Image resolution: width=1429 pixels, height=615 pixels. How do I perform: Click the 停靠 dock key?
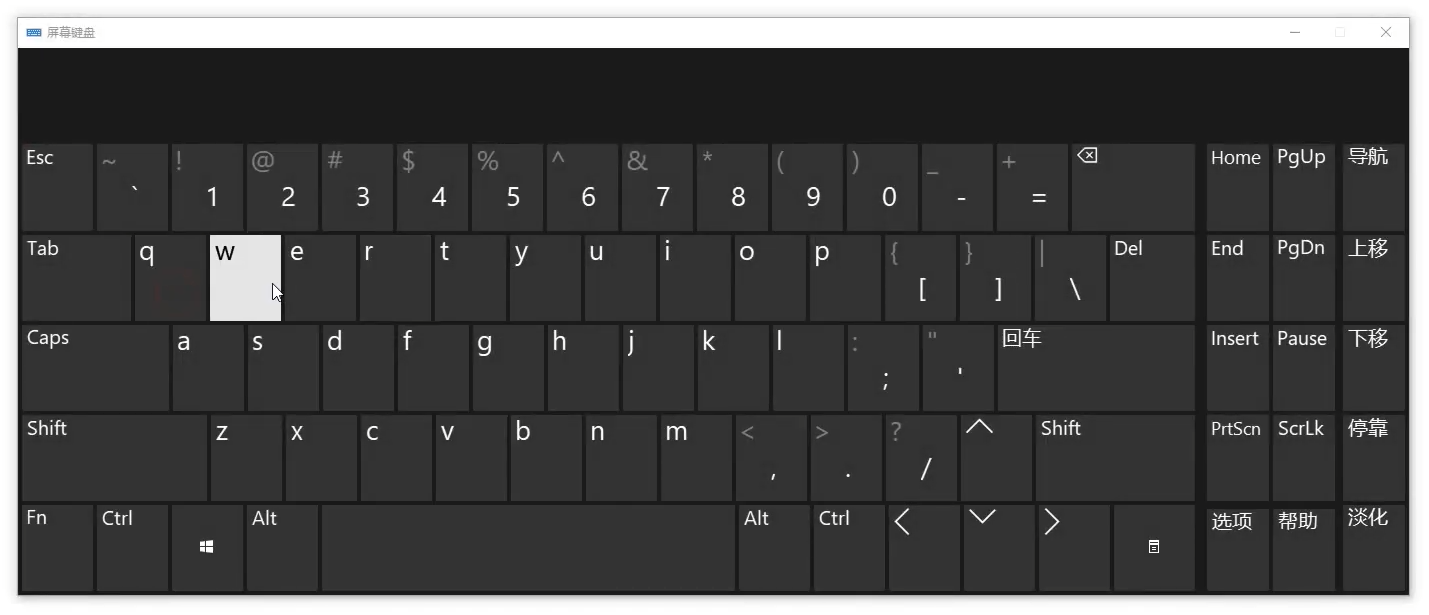[1373, 458]
